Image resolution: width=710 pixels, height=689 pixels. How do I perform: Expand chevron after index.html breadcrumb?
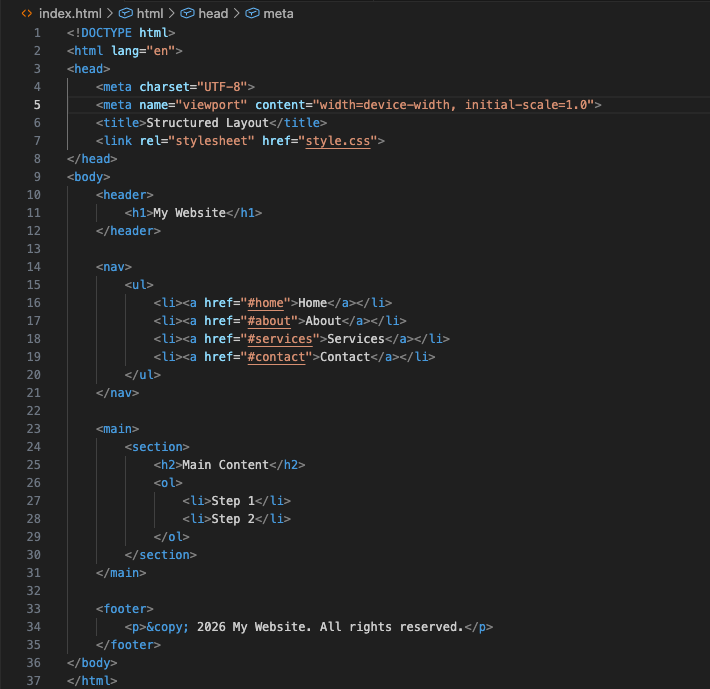pyautogui.click(x=110, y=14)
